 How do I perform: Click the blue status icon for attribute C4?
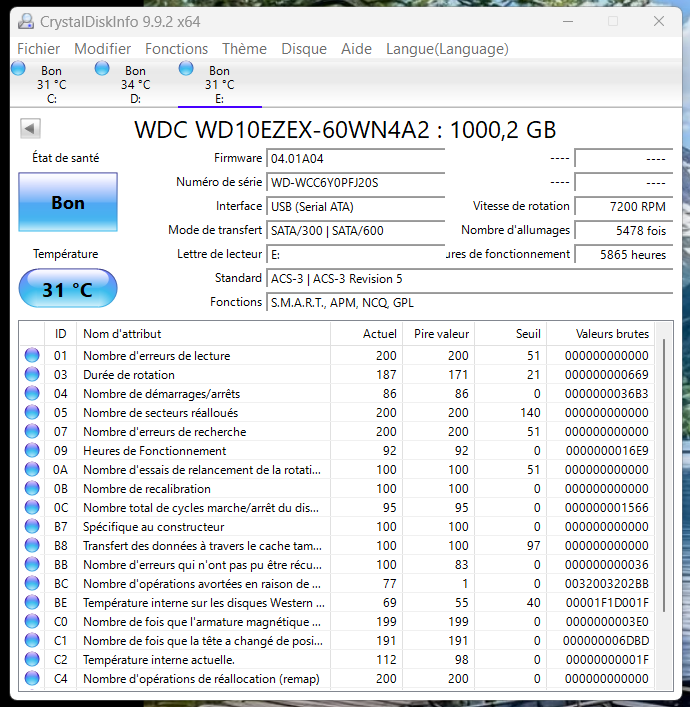tap(32, 678)
